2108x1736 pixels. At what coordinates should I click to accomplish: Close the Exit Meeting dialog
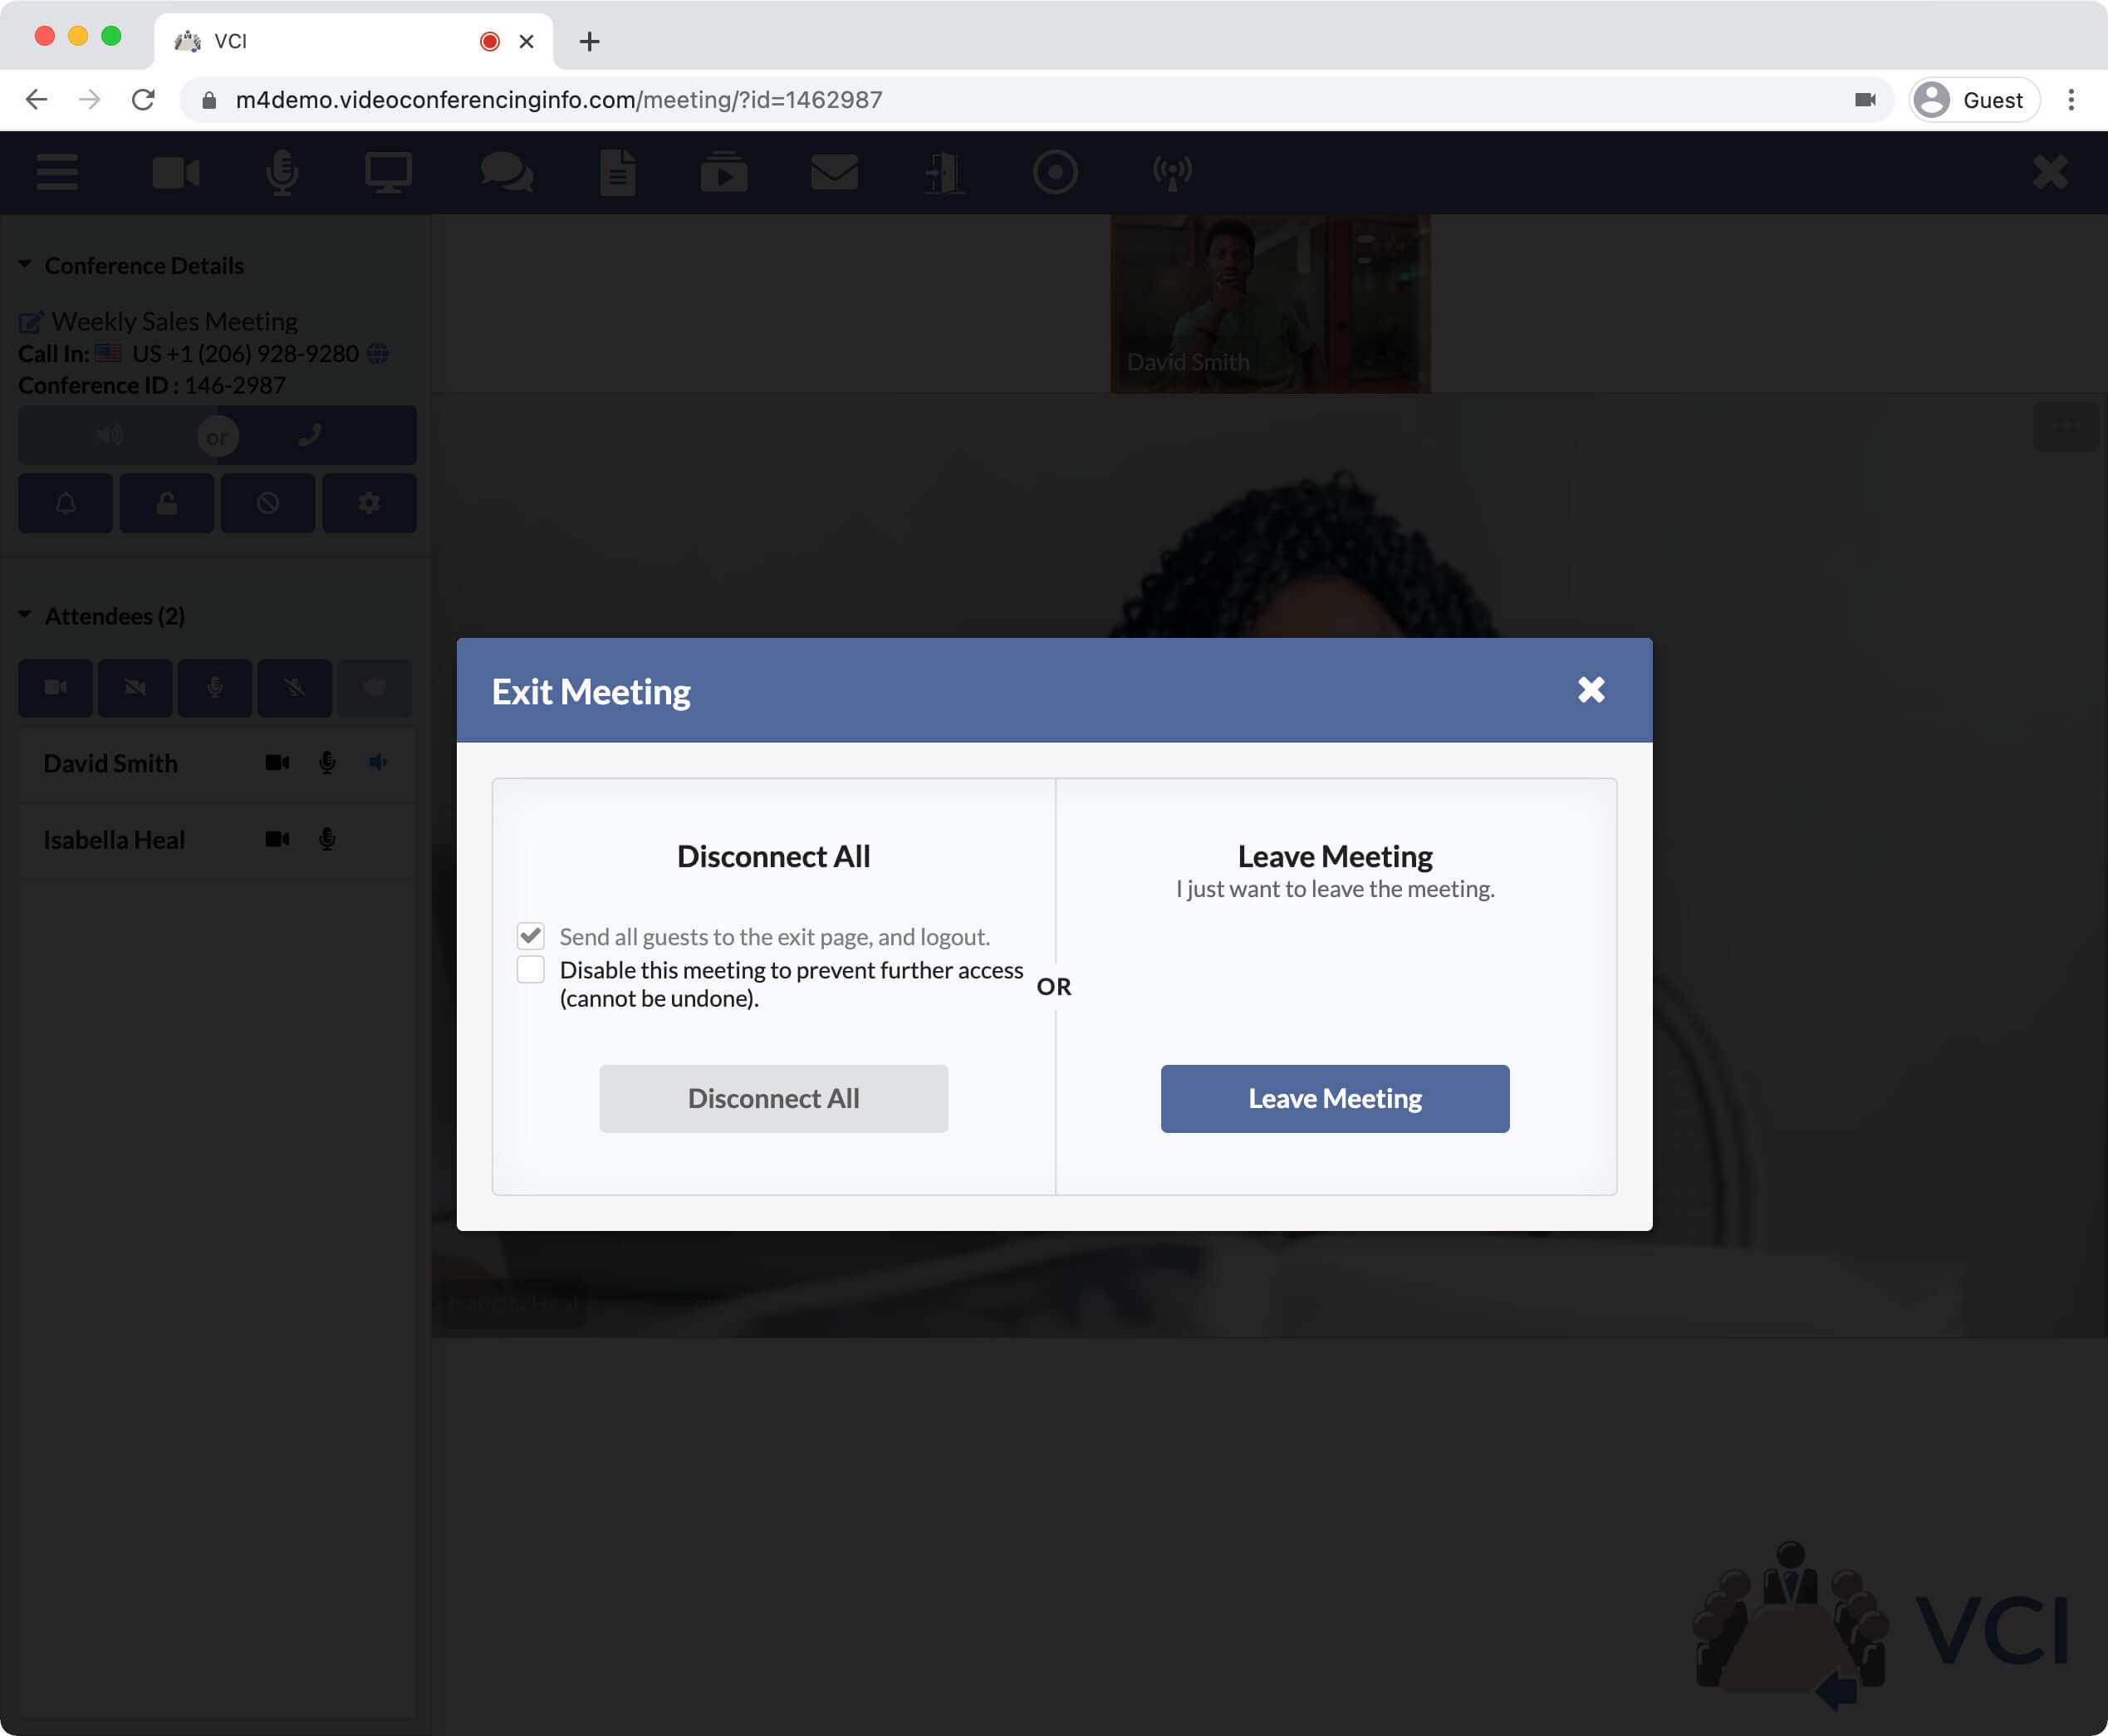pos(1591,689)
